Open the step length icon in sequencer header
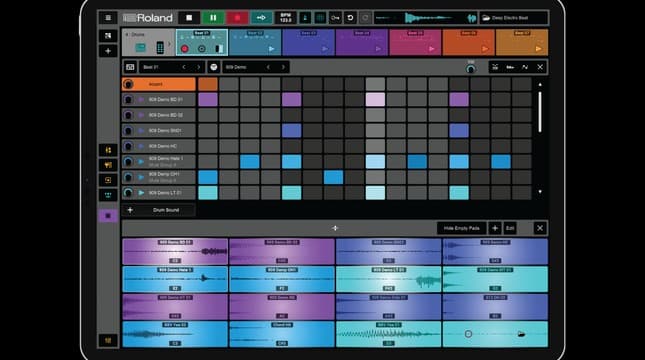 click(x=510, y=67)
